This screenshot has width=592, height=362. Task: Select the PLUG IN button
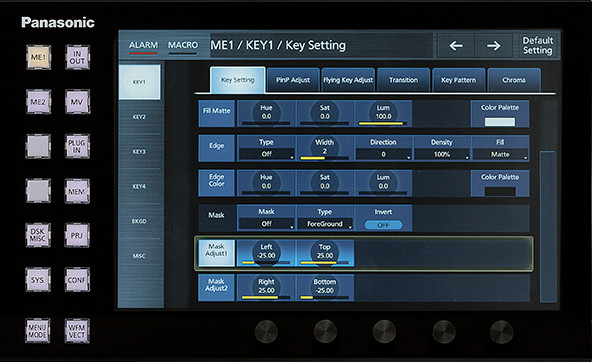click(x=77, y=146)
